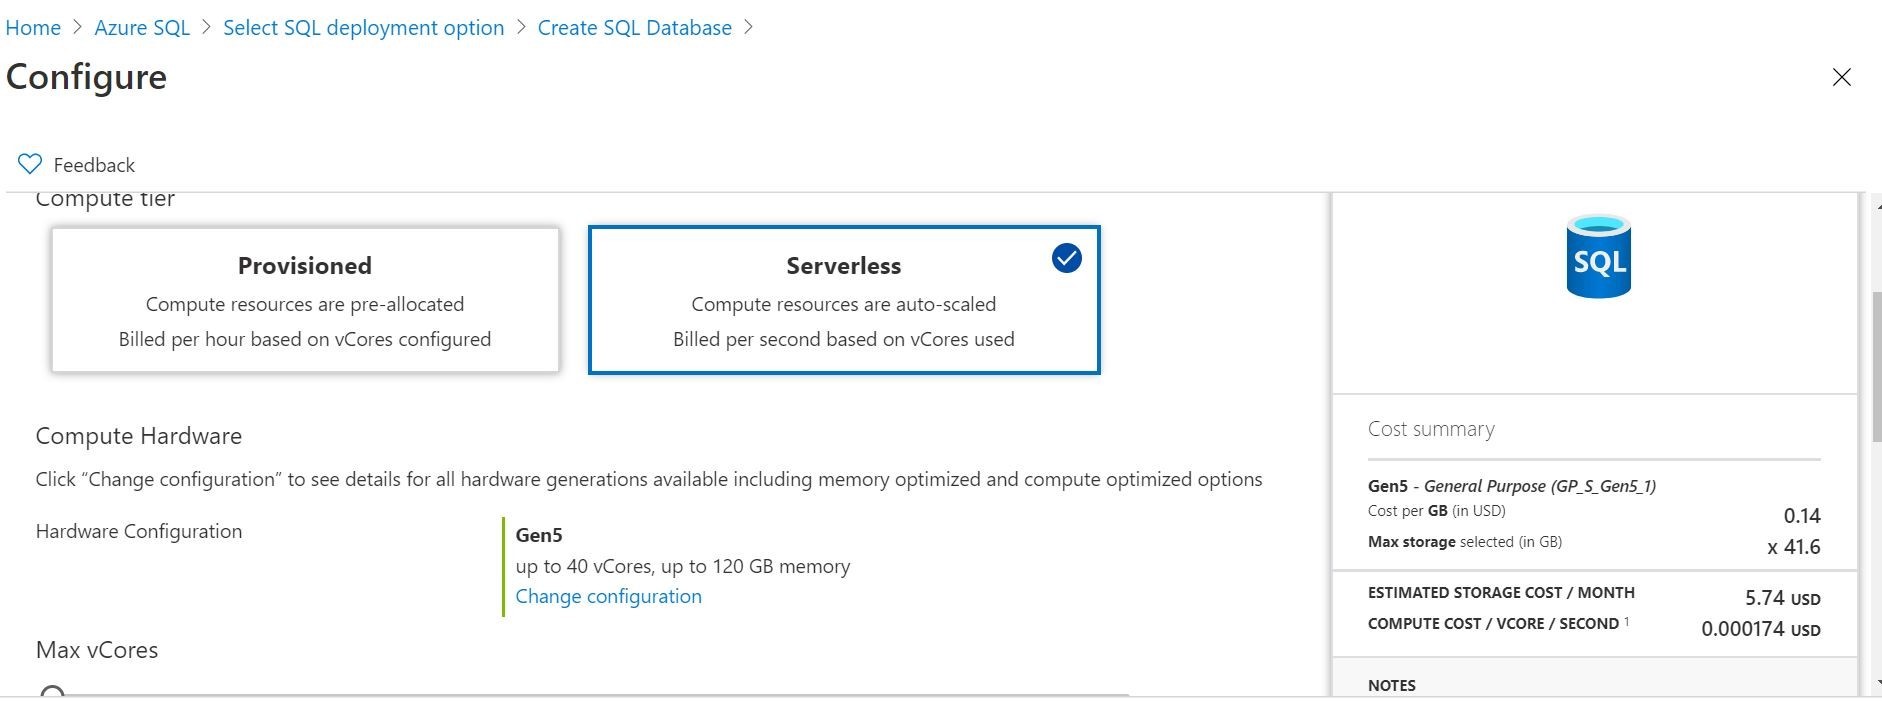
Task: Click chevron after Select SQL deployment option
Action: [x=521, y=28]
